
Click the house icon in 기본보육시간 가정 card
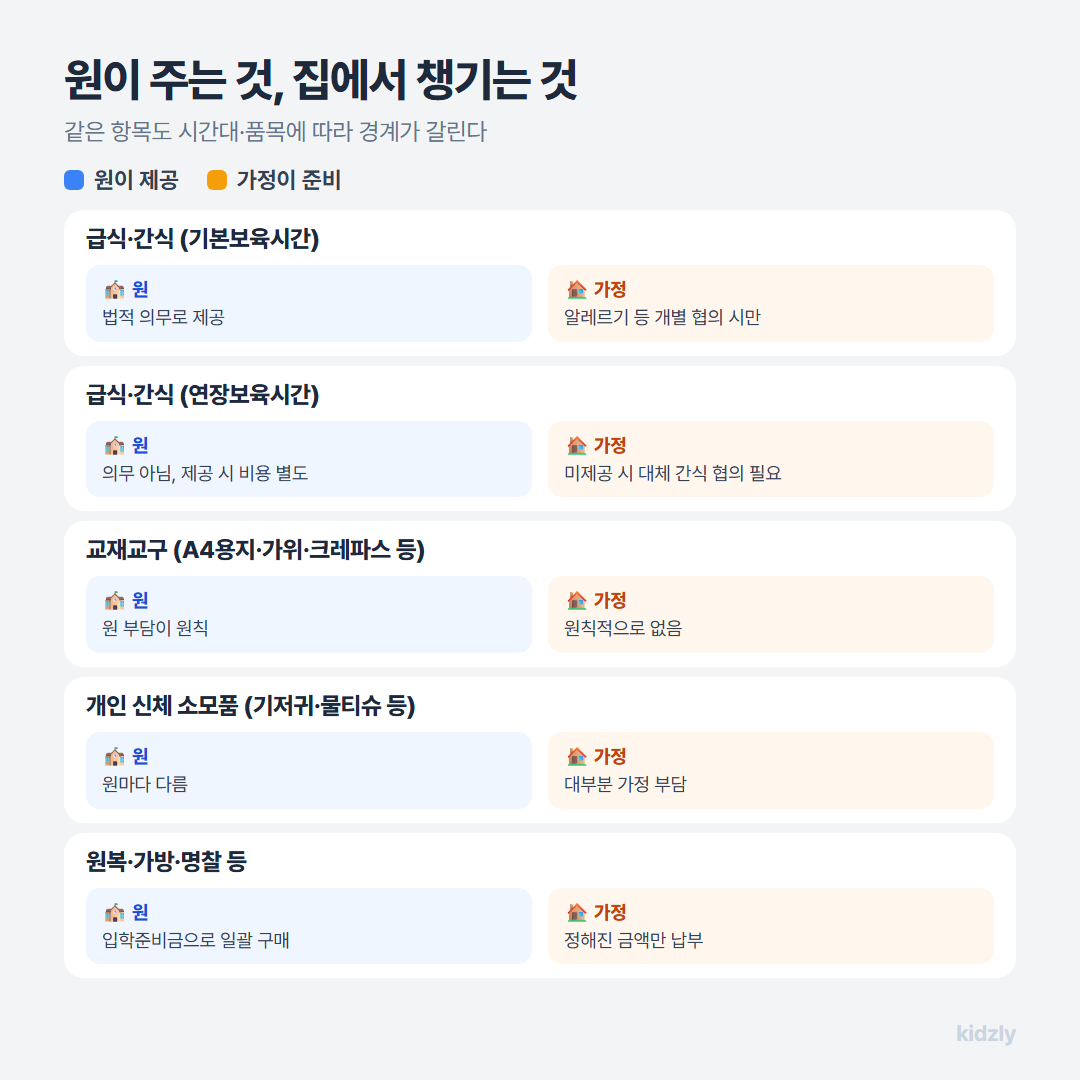[x=577, y=289]
